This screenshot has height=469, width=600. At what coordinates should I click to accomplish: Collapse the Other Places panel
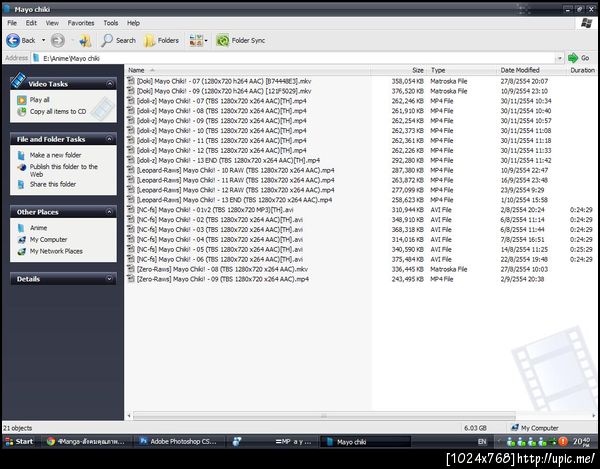109,212
